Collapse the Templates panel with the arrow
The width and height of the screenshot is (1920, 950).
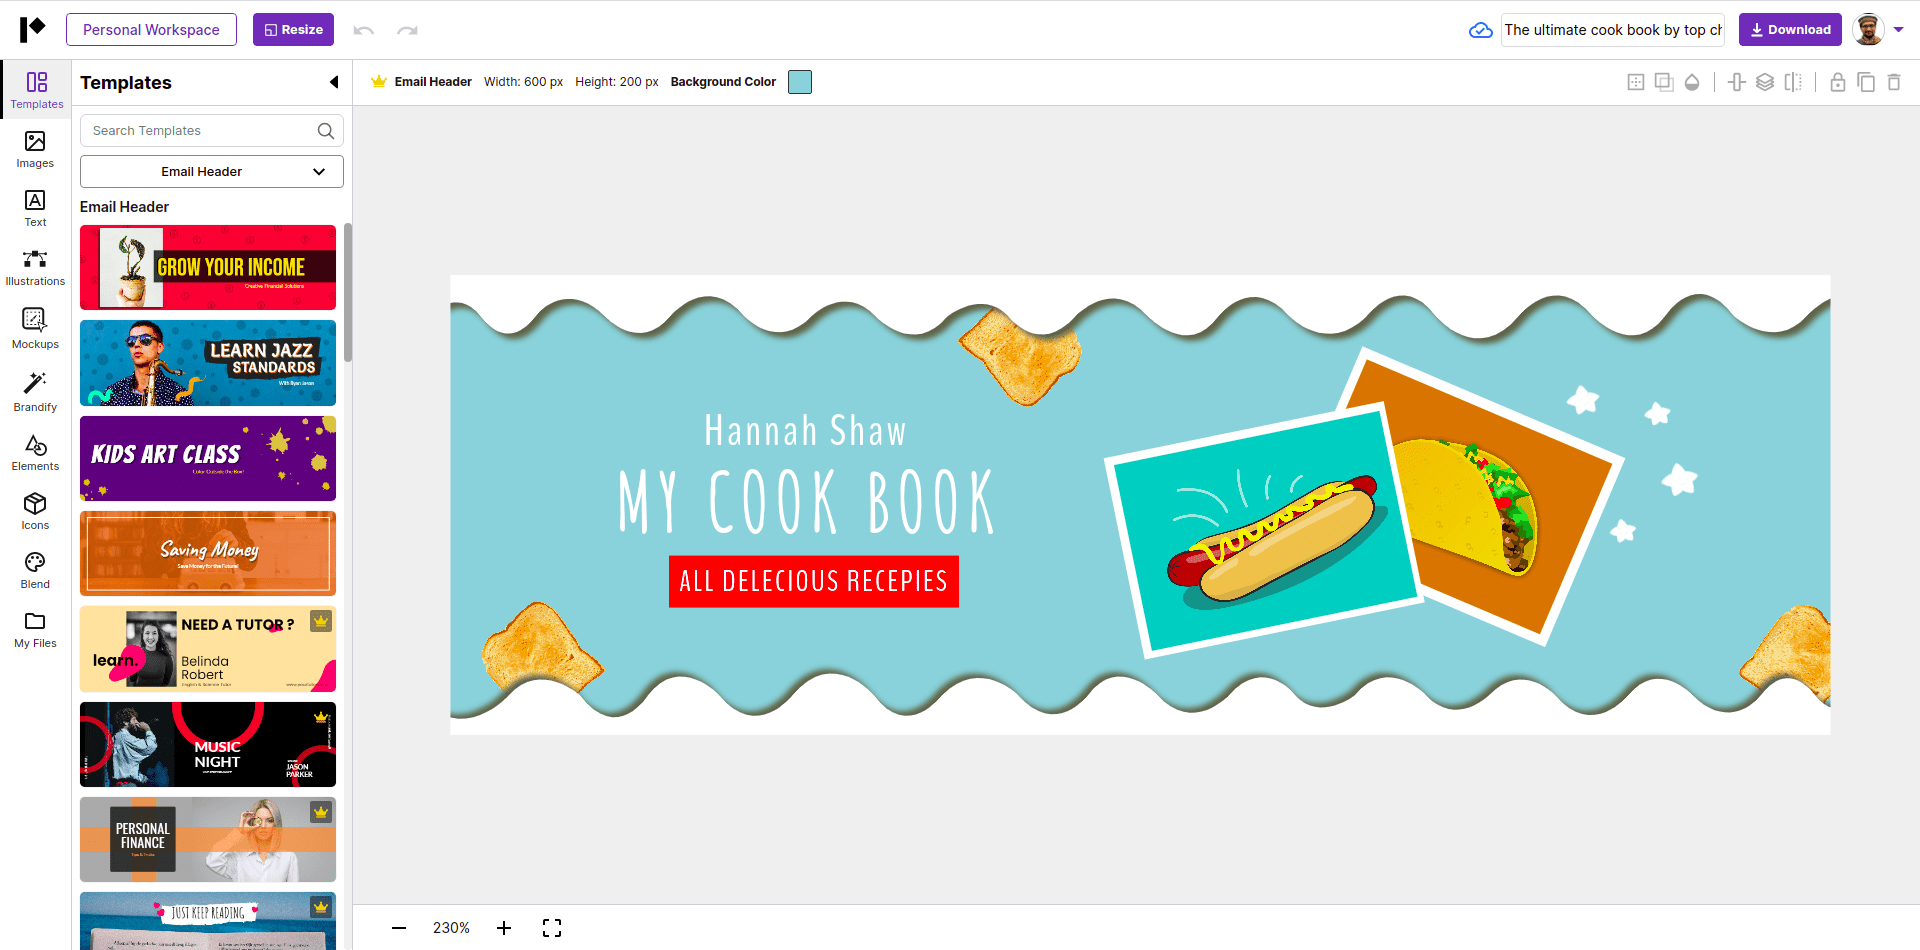point(333,82)
